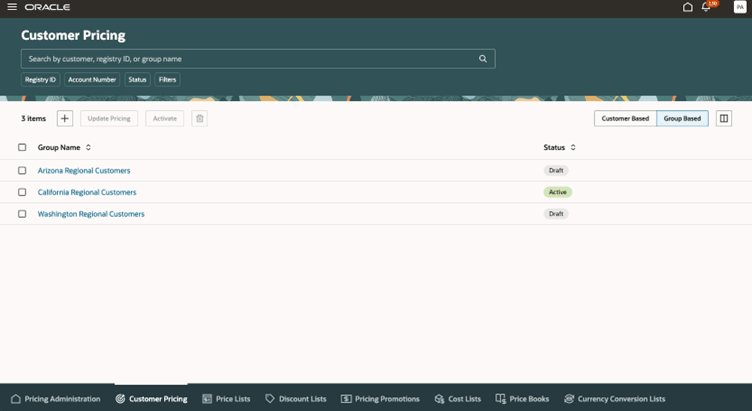Open the California Regional Customers link
This screenshot has height=411, width=752.
pos(87,192)
